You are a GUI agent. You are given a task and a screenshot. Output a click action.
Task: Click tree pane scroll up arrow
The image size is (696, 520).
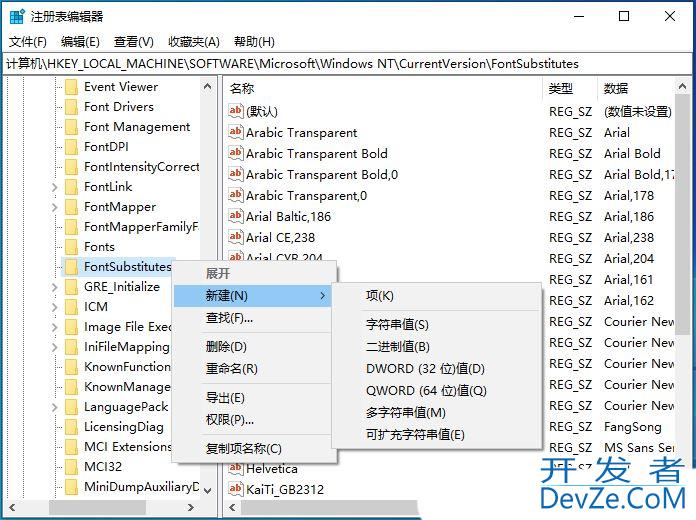coord(207,87)
